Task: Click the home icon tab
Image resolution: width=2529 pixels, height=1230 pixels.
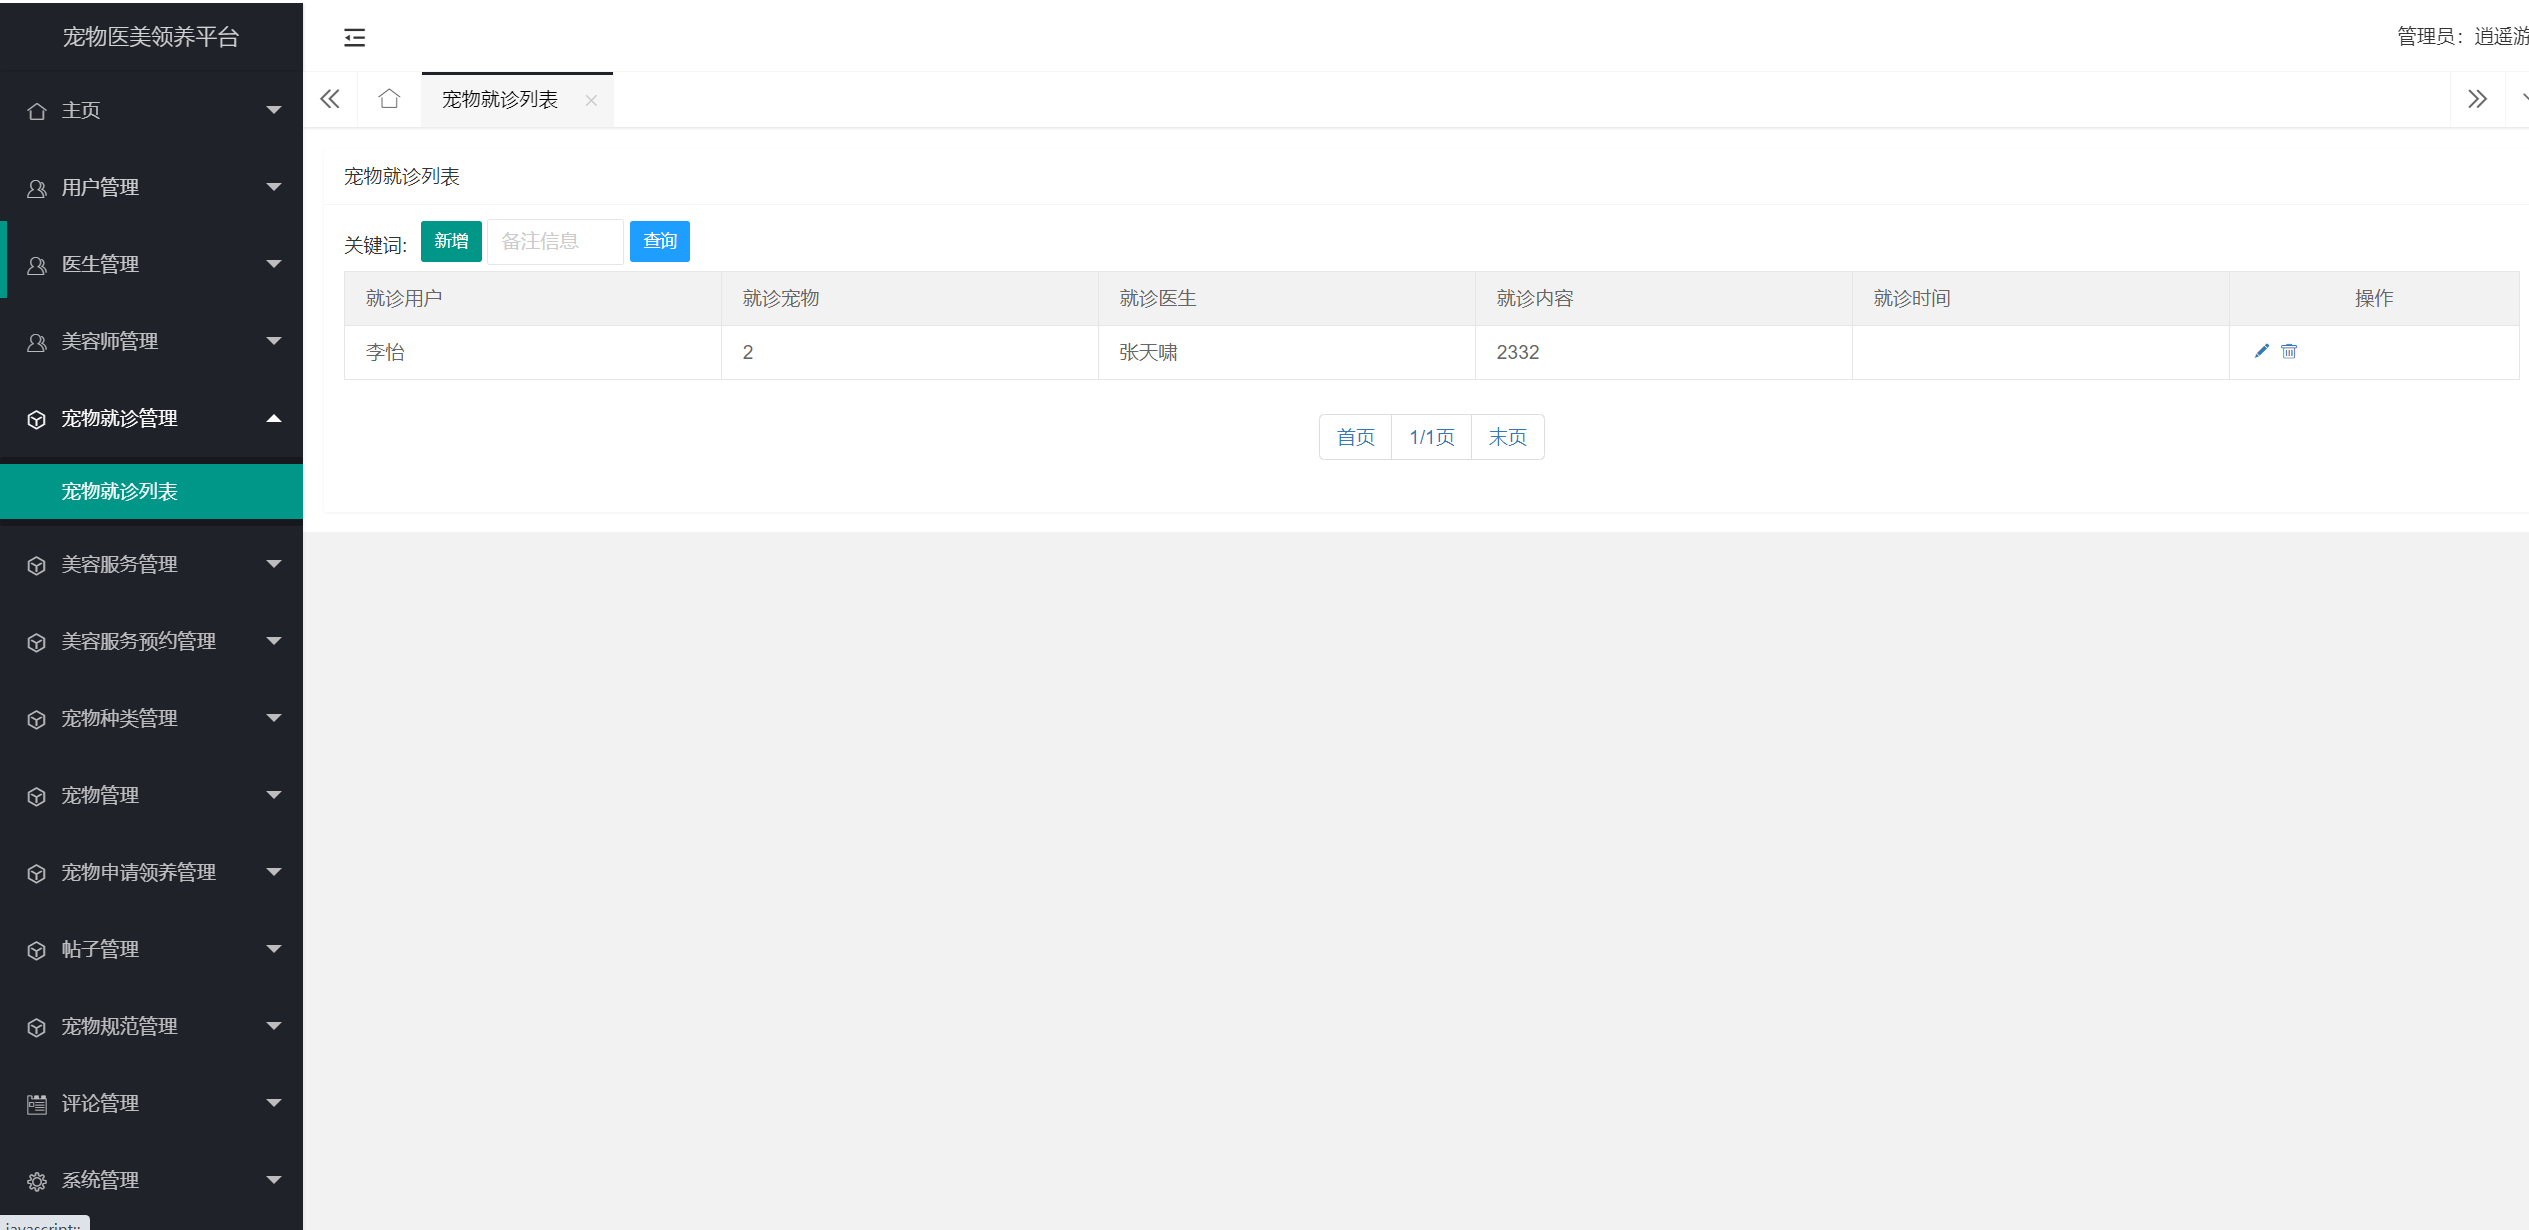Action: (389, 99)
